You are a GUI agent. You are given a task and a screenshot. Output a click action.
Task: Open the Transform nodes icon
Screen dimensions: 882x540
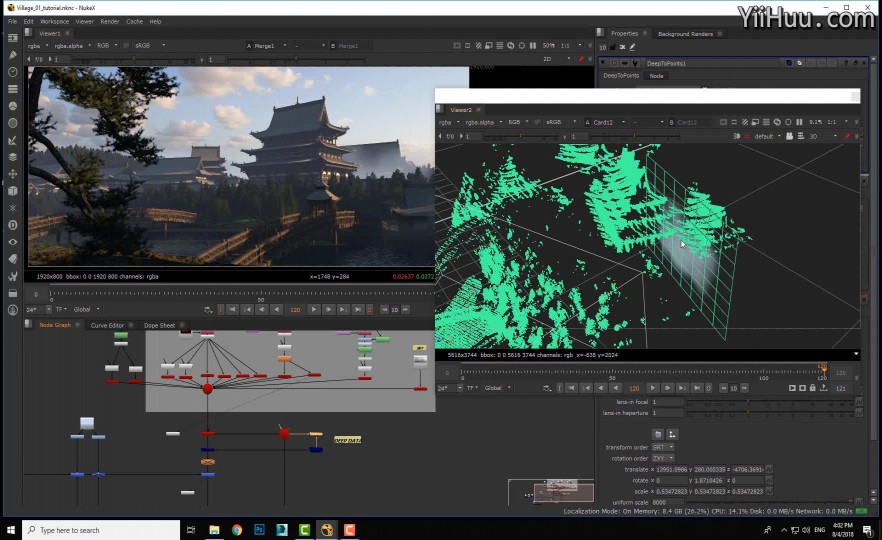(x=12, y=174)
